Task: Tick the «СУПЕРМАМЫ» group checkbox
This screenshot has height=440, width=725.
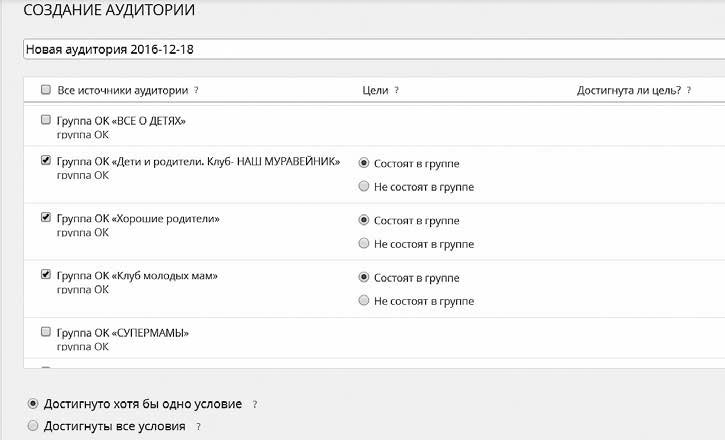Action: (46, 331)
